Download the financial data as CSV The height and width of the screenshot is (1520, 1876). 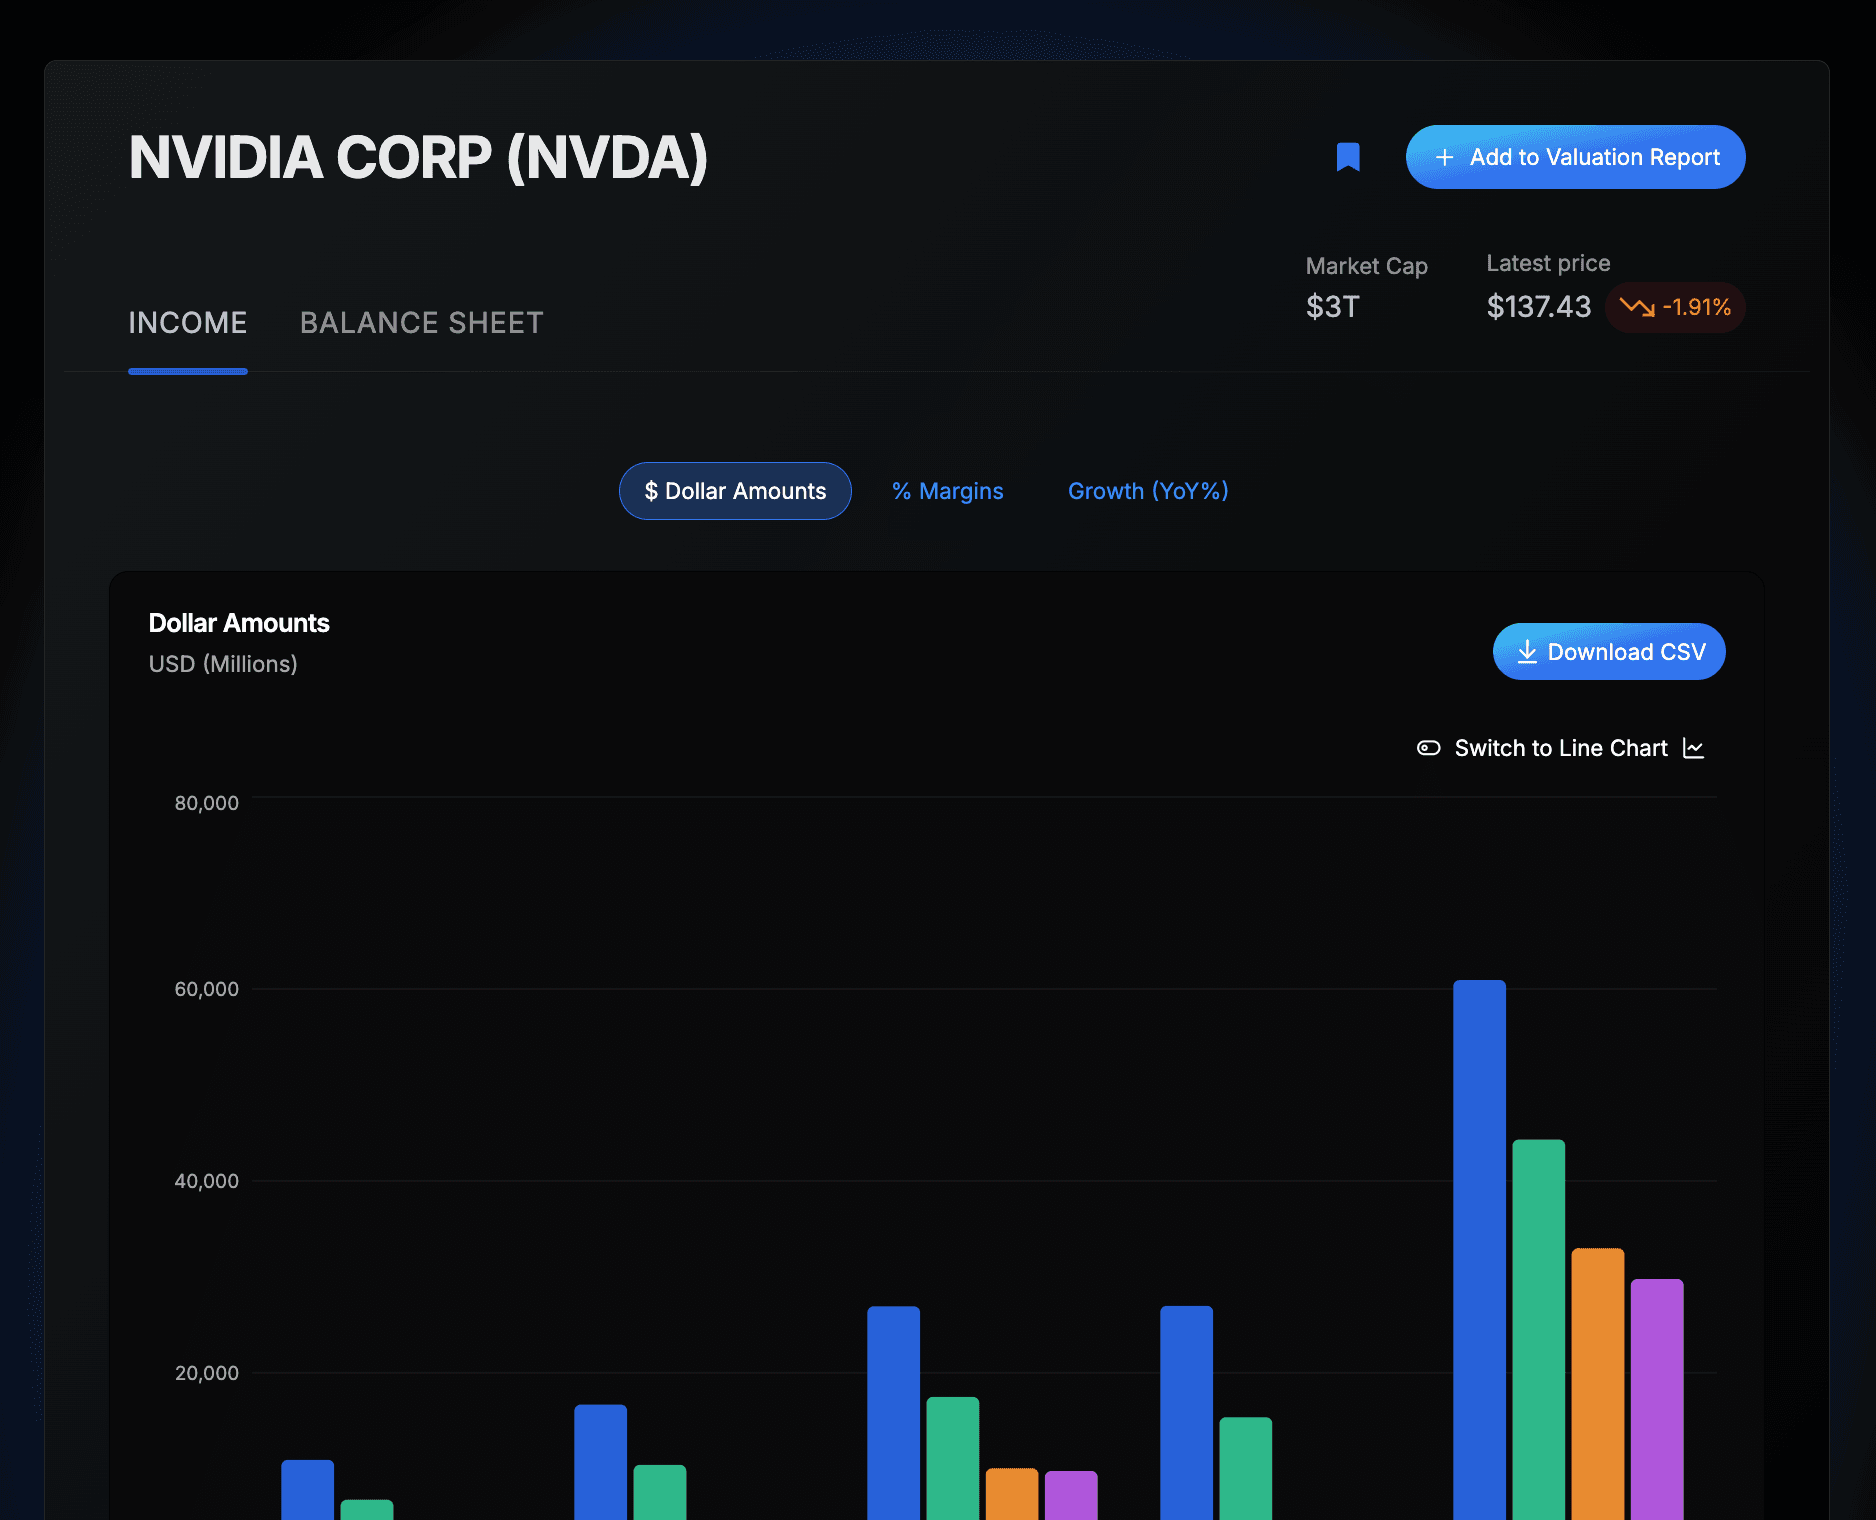coord(1608,651)
